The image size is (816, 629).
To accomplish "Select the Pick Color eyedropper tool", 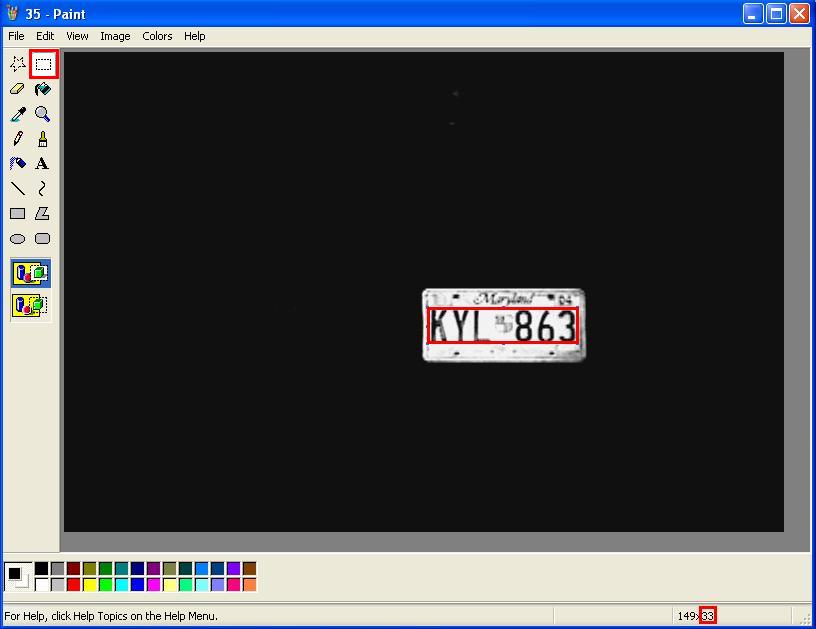I will [18, 114].
